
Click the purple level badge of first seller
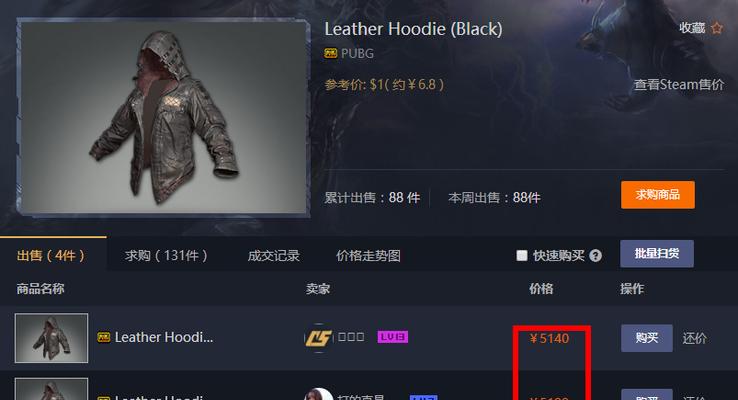pos(393,337)
